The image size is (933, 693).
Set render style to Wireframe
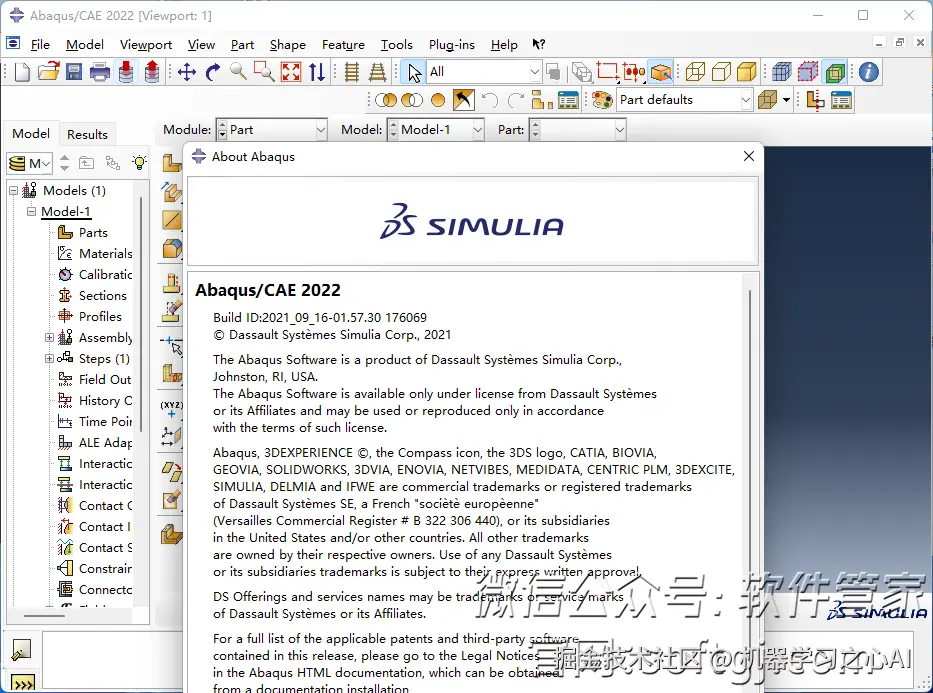696,72
